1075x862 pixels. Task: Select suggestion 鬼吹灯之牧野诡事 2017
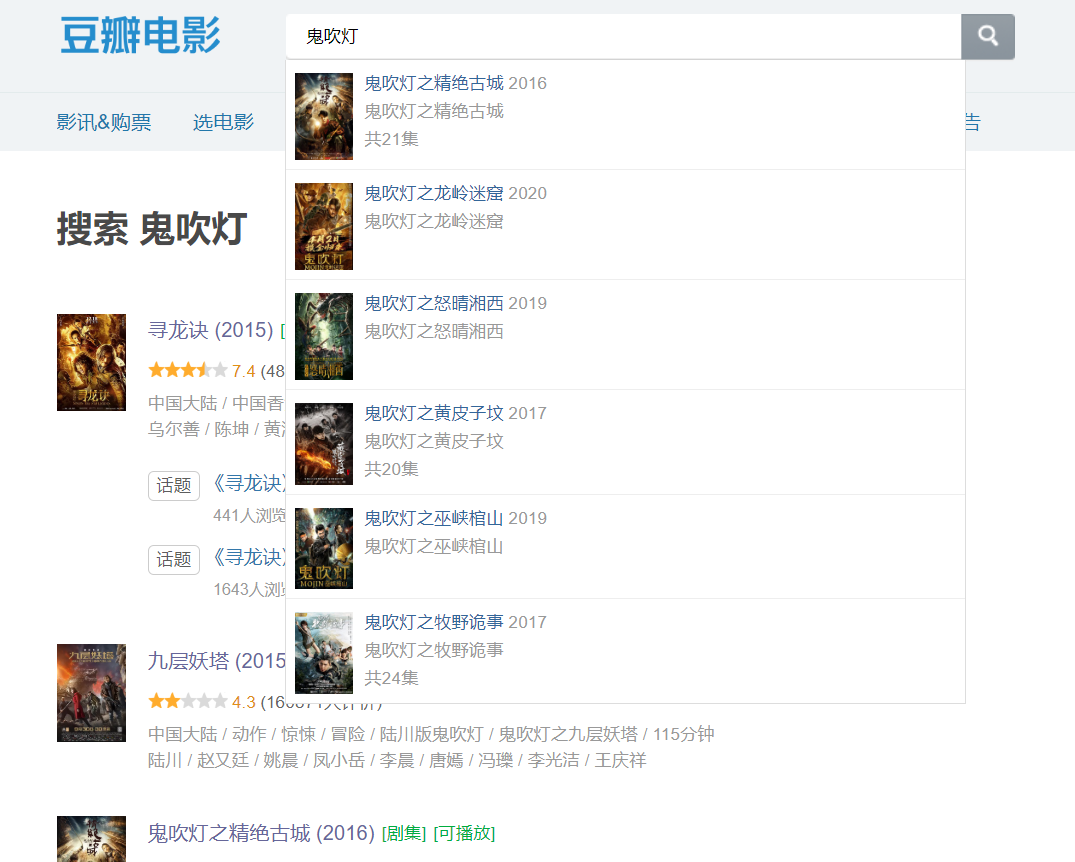pyautogui.click(x=625, y=651)
